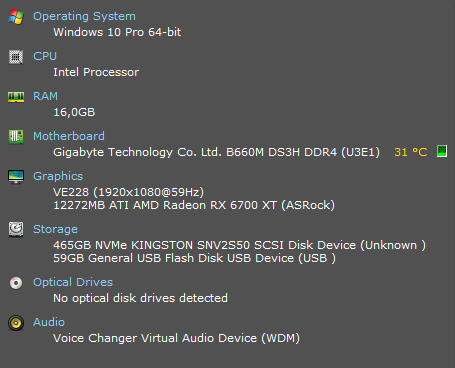Go to the RAM section heading
Screen dimensions: 455x368
click(45, 96)
